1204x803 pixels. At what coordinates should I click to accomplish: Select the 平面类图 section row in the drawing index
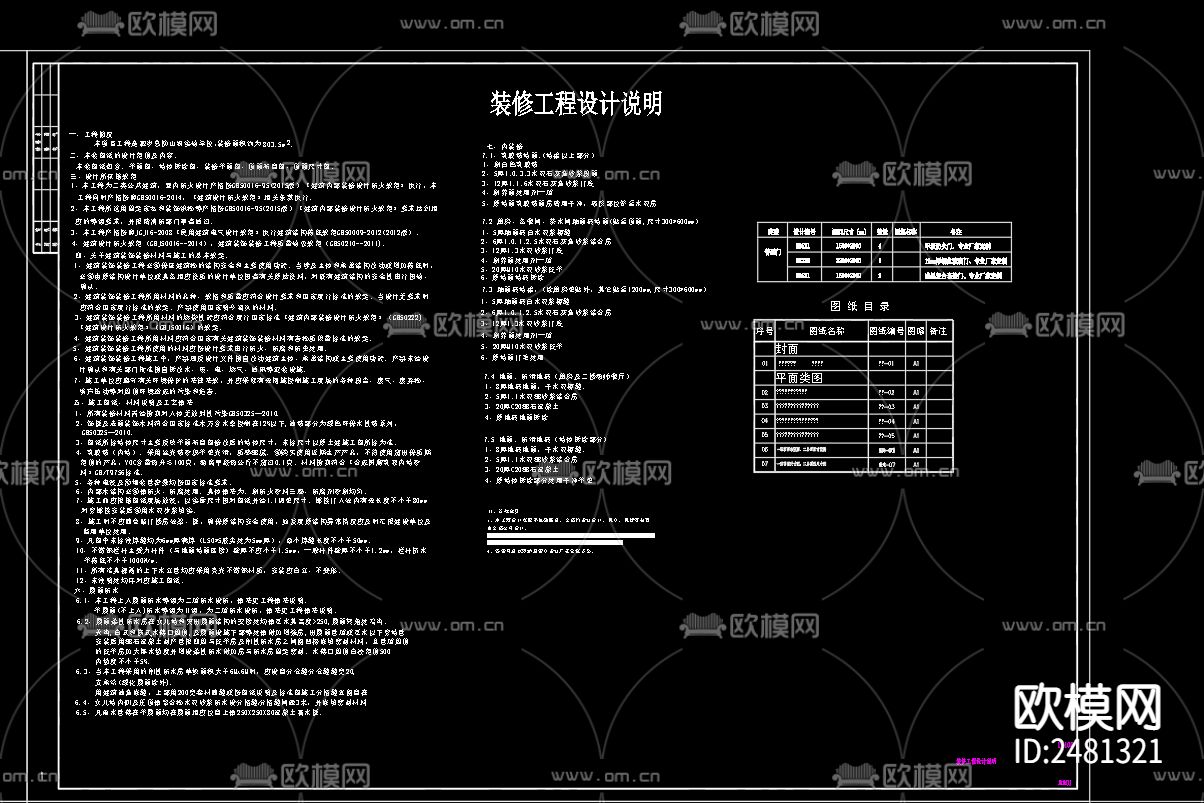pos(800,378)
